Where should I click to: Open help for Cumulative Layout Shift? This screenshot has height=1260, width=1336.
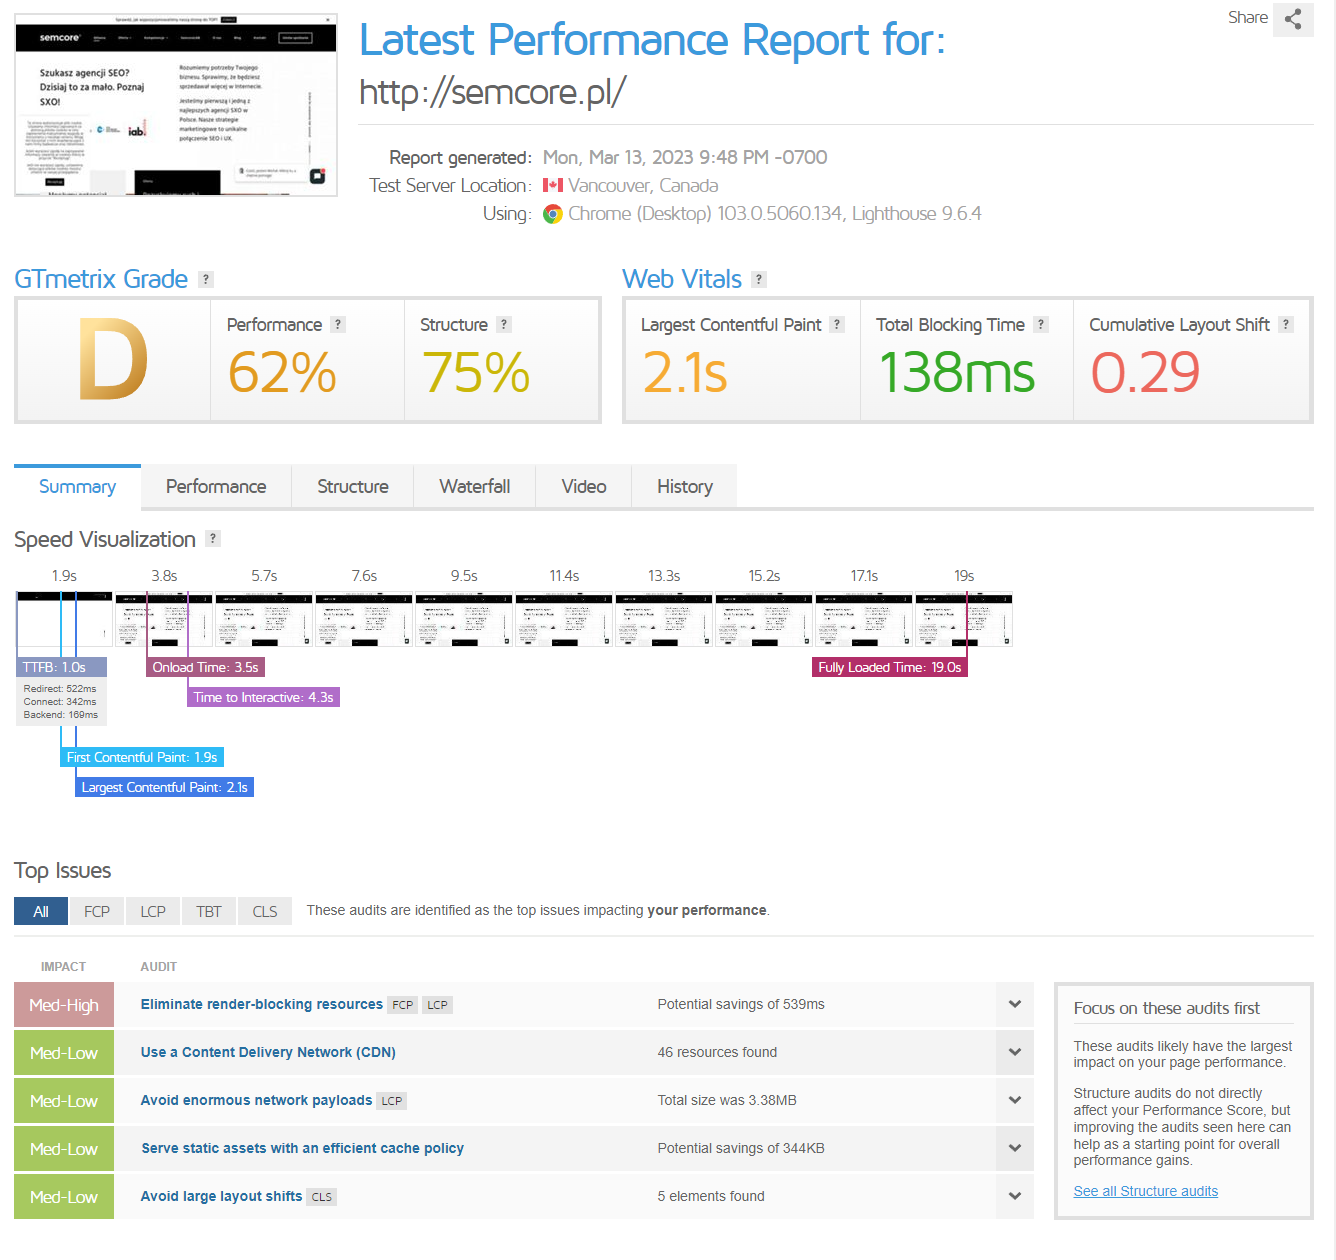pos(1286,325)
